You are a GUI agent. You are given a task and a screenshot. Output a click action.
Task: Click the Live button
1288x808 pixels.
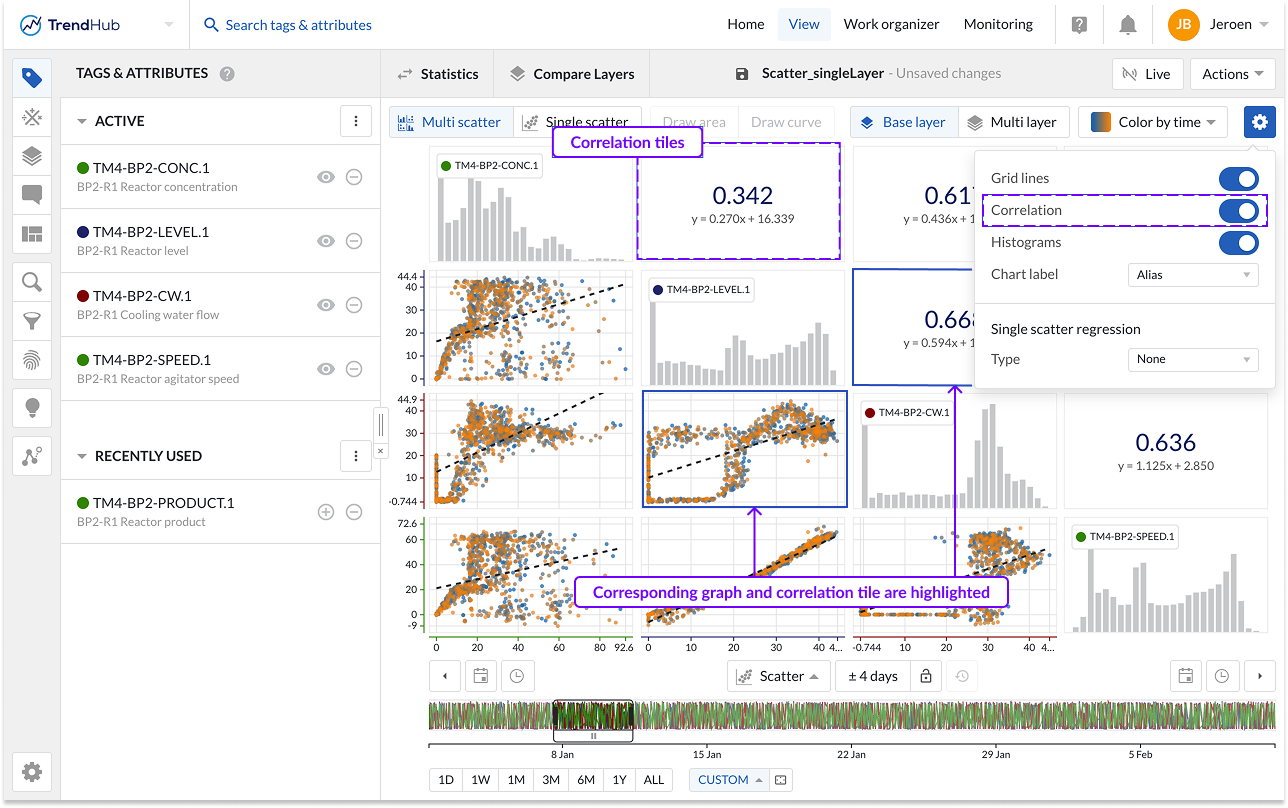pyautogui.click(x=1147, y=74)
